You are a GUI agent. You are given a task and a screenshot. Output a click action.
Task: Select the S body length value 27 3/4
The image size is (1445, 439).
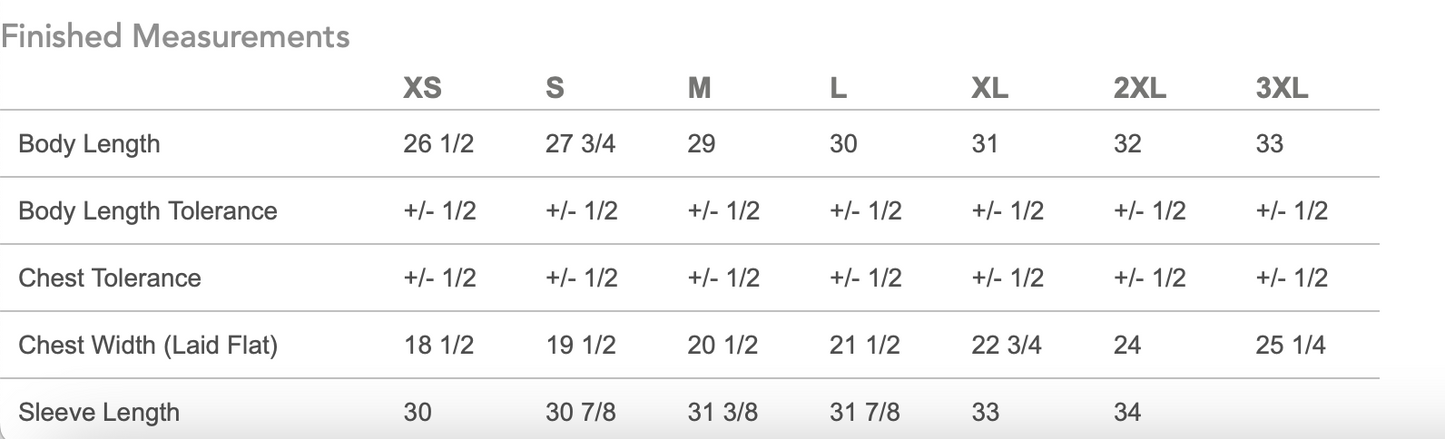click(x=581, y=144)
